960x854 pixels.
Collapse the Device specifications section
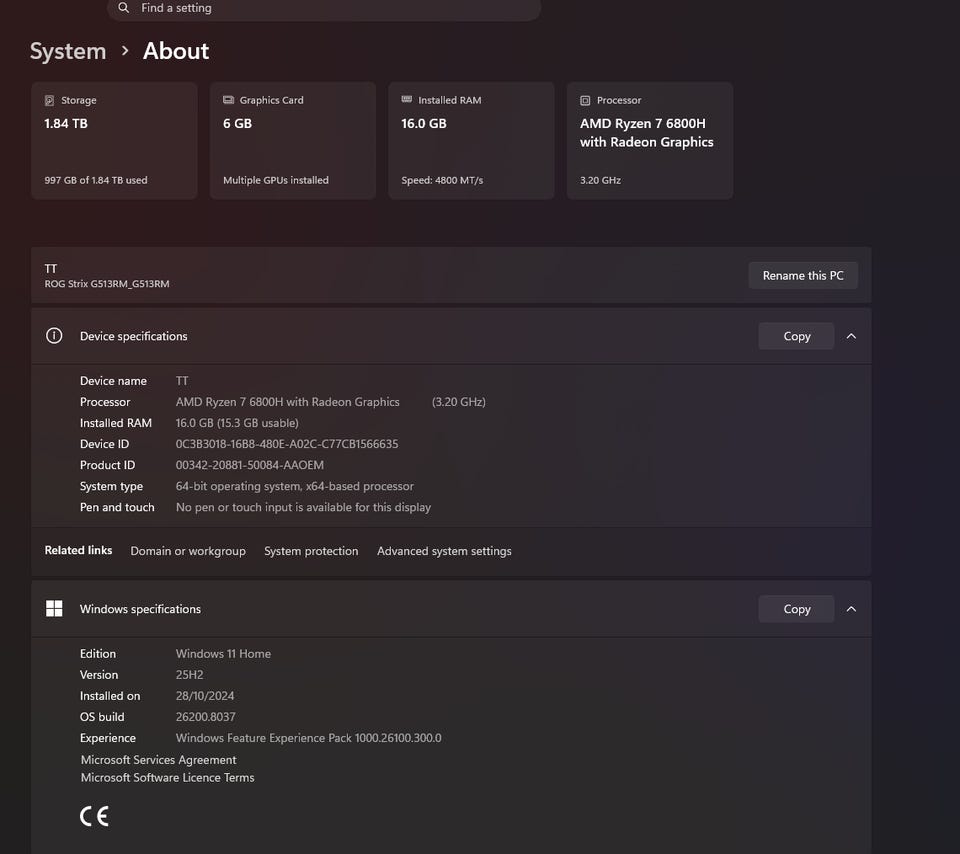(851, 336)
